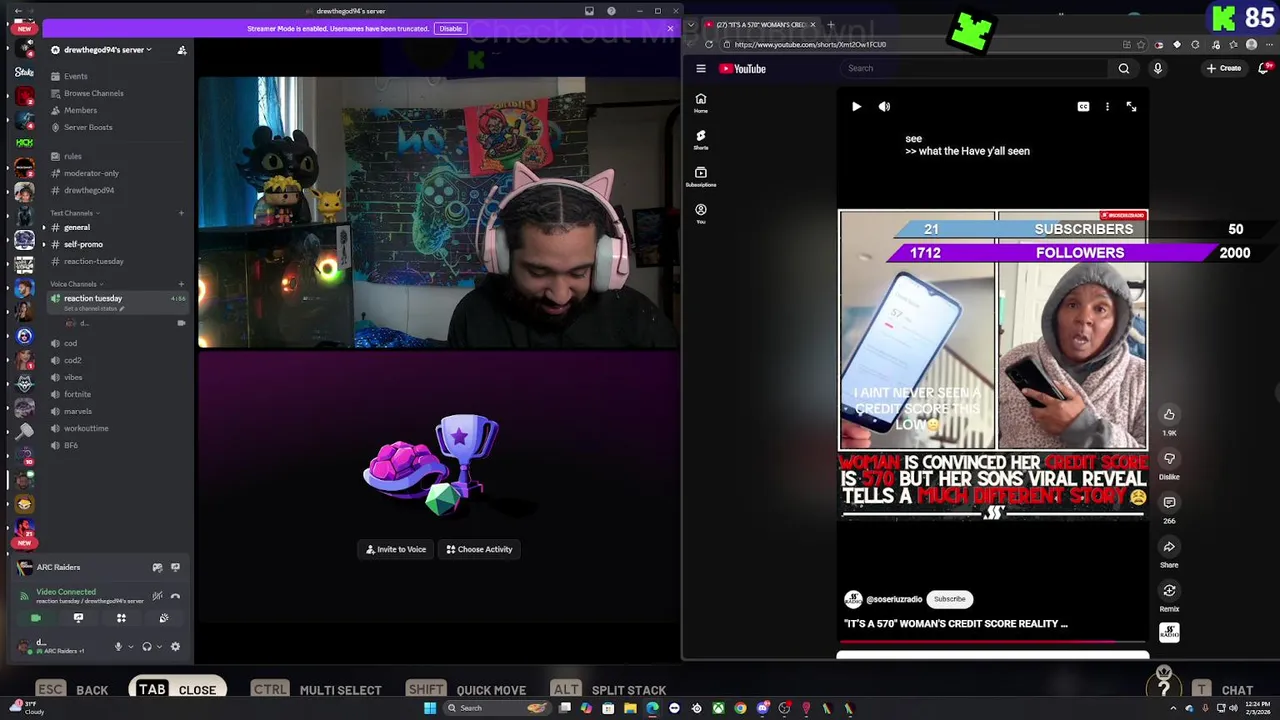
Task: Click the Invite to Voice button
Action: point(396,549)
